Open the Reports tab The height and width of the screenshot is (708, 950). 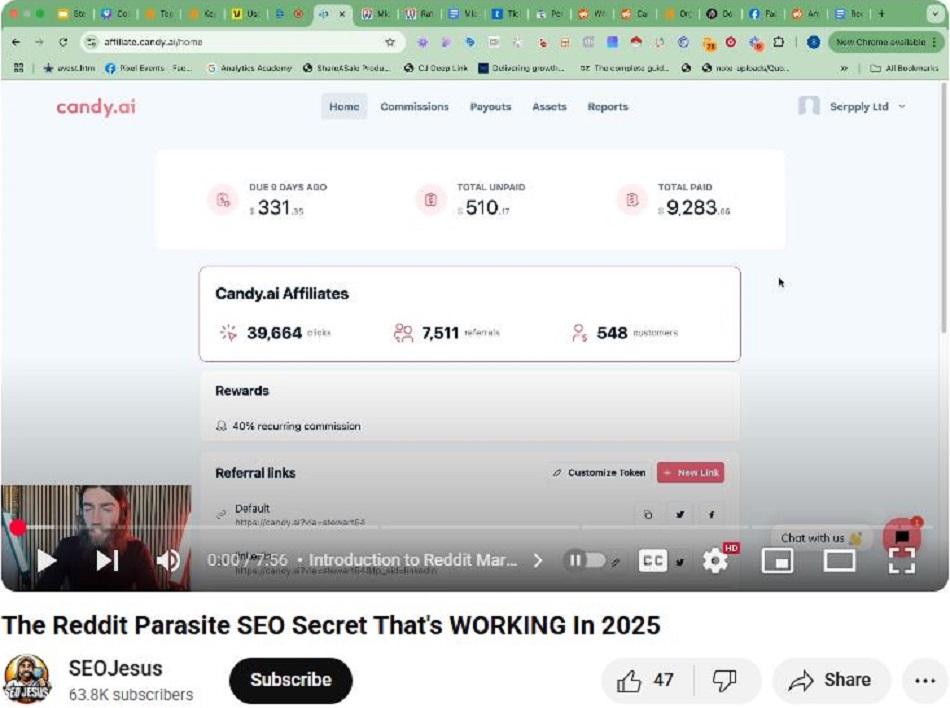click(x=608, y=107)
